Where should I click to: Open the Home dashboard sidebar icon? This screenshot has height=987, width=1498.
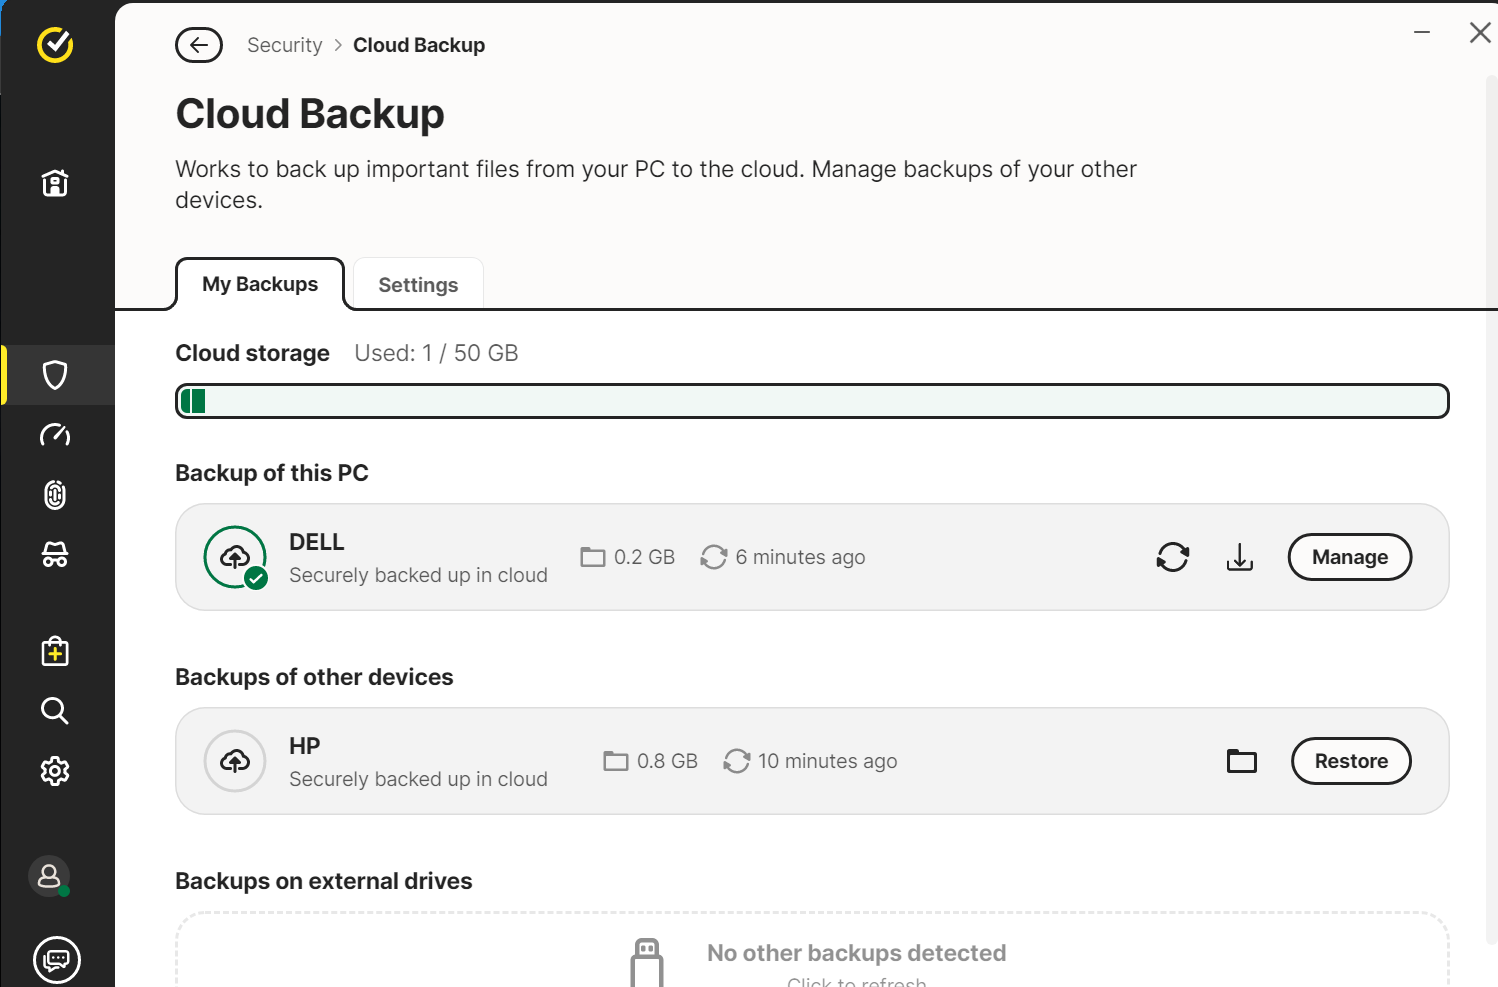click(55, 183)
